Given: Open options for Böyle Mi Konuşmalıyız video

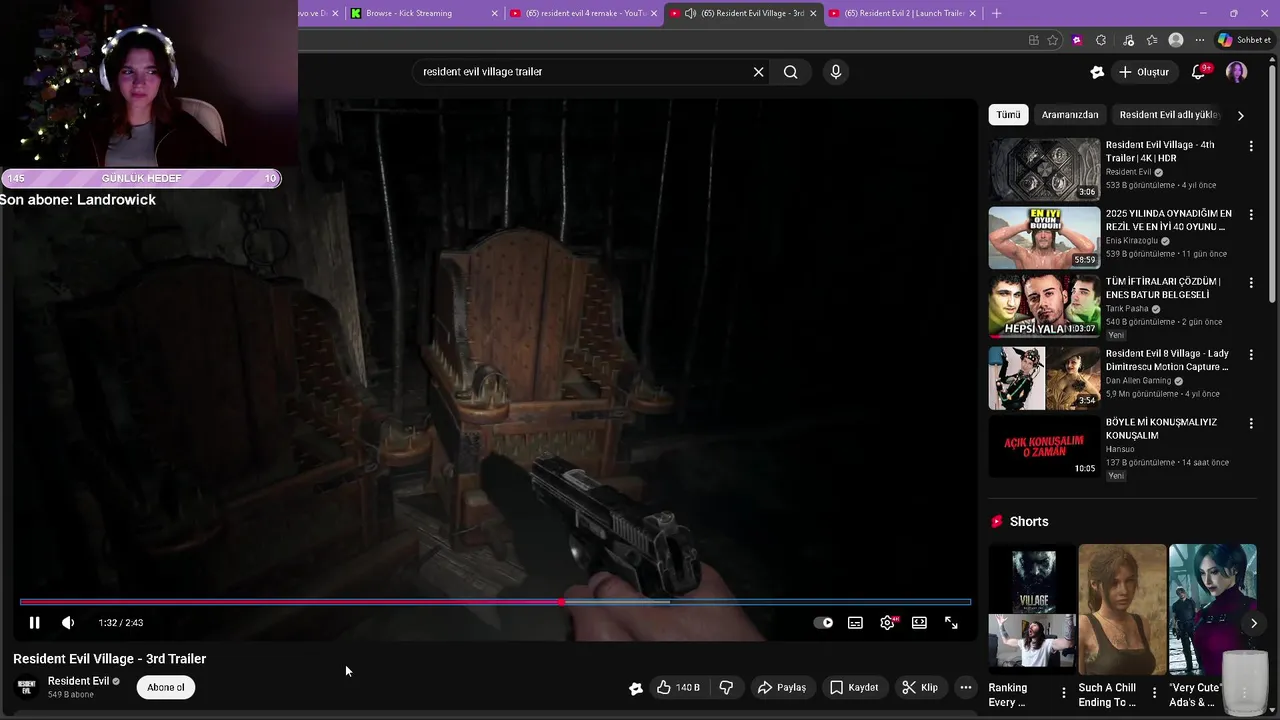Looking at the screenshot, I should pyautogui.click(x=1251, y=423).
